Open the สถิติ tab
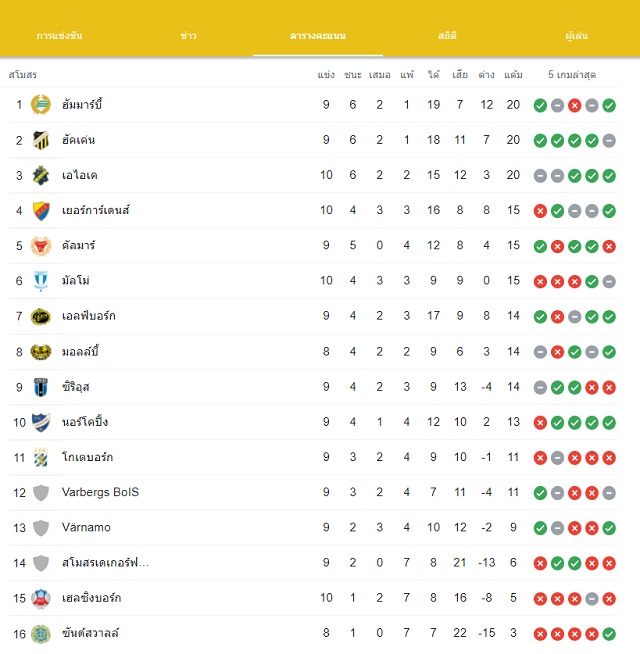The image size is (640, 654). click(447, 35)
